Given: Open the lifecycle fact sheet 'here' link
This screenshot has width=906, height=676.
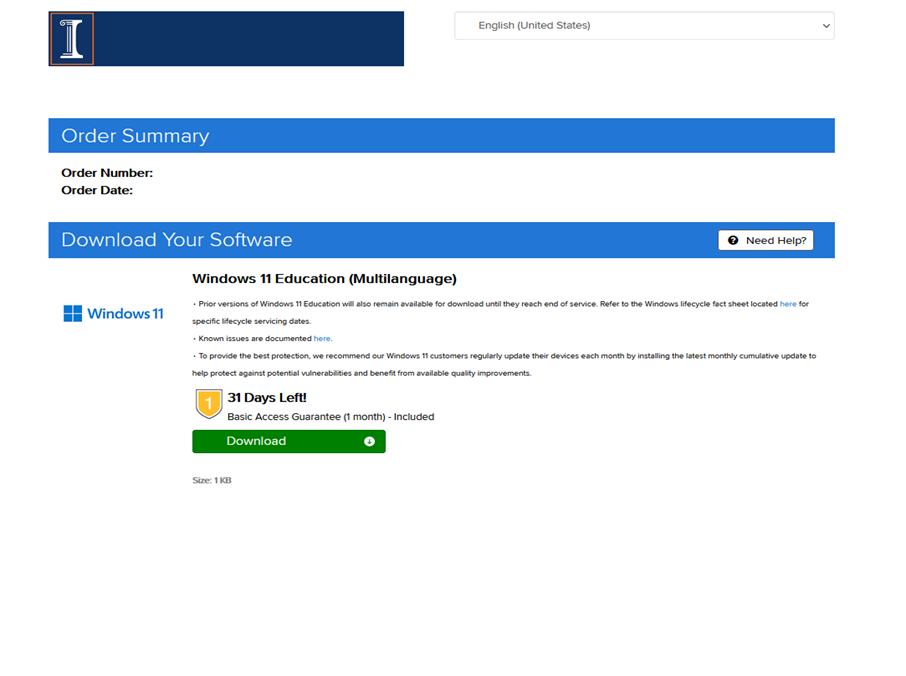Looking at the screenshot, I should point(788,304).
